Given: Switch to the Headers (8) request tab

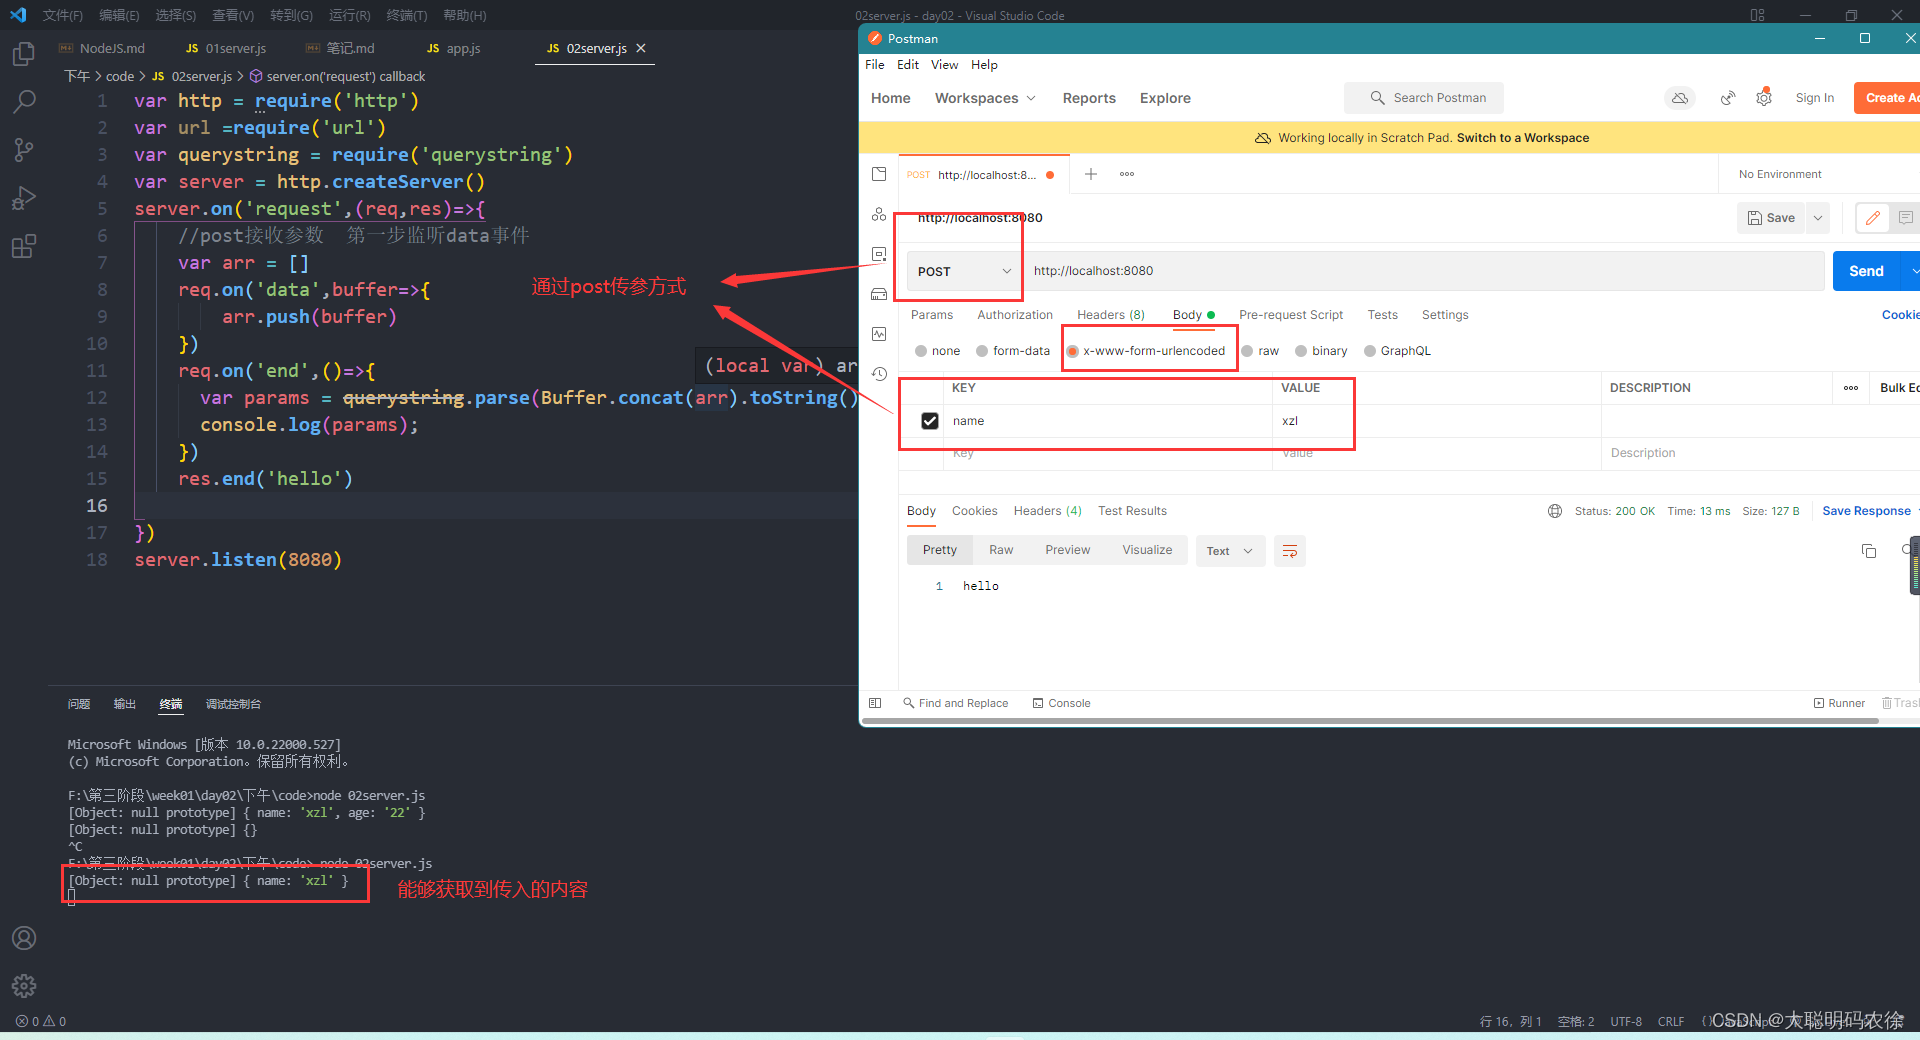Looking at the screenshot, I should pos(1111,315).
